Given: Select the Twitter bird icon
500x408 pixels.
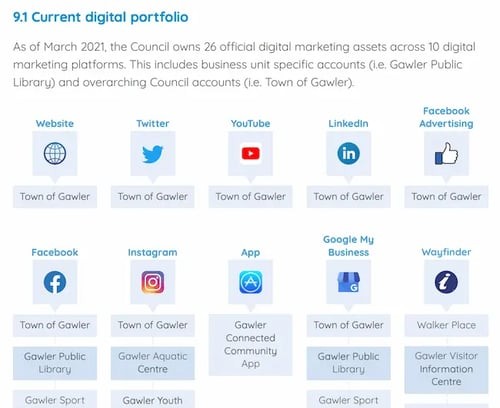Looking at the screenshot, I should click(153, 154).
